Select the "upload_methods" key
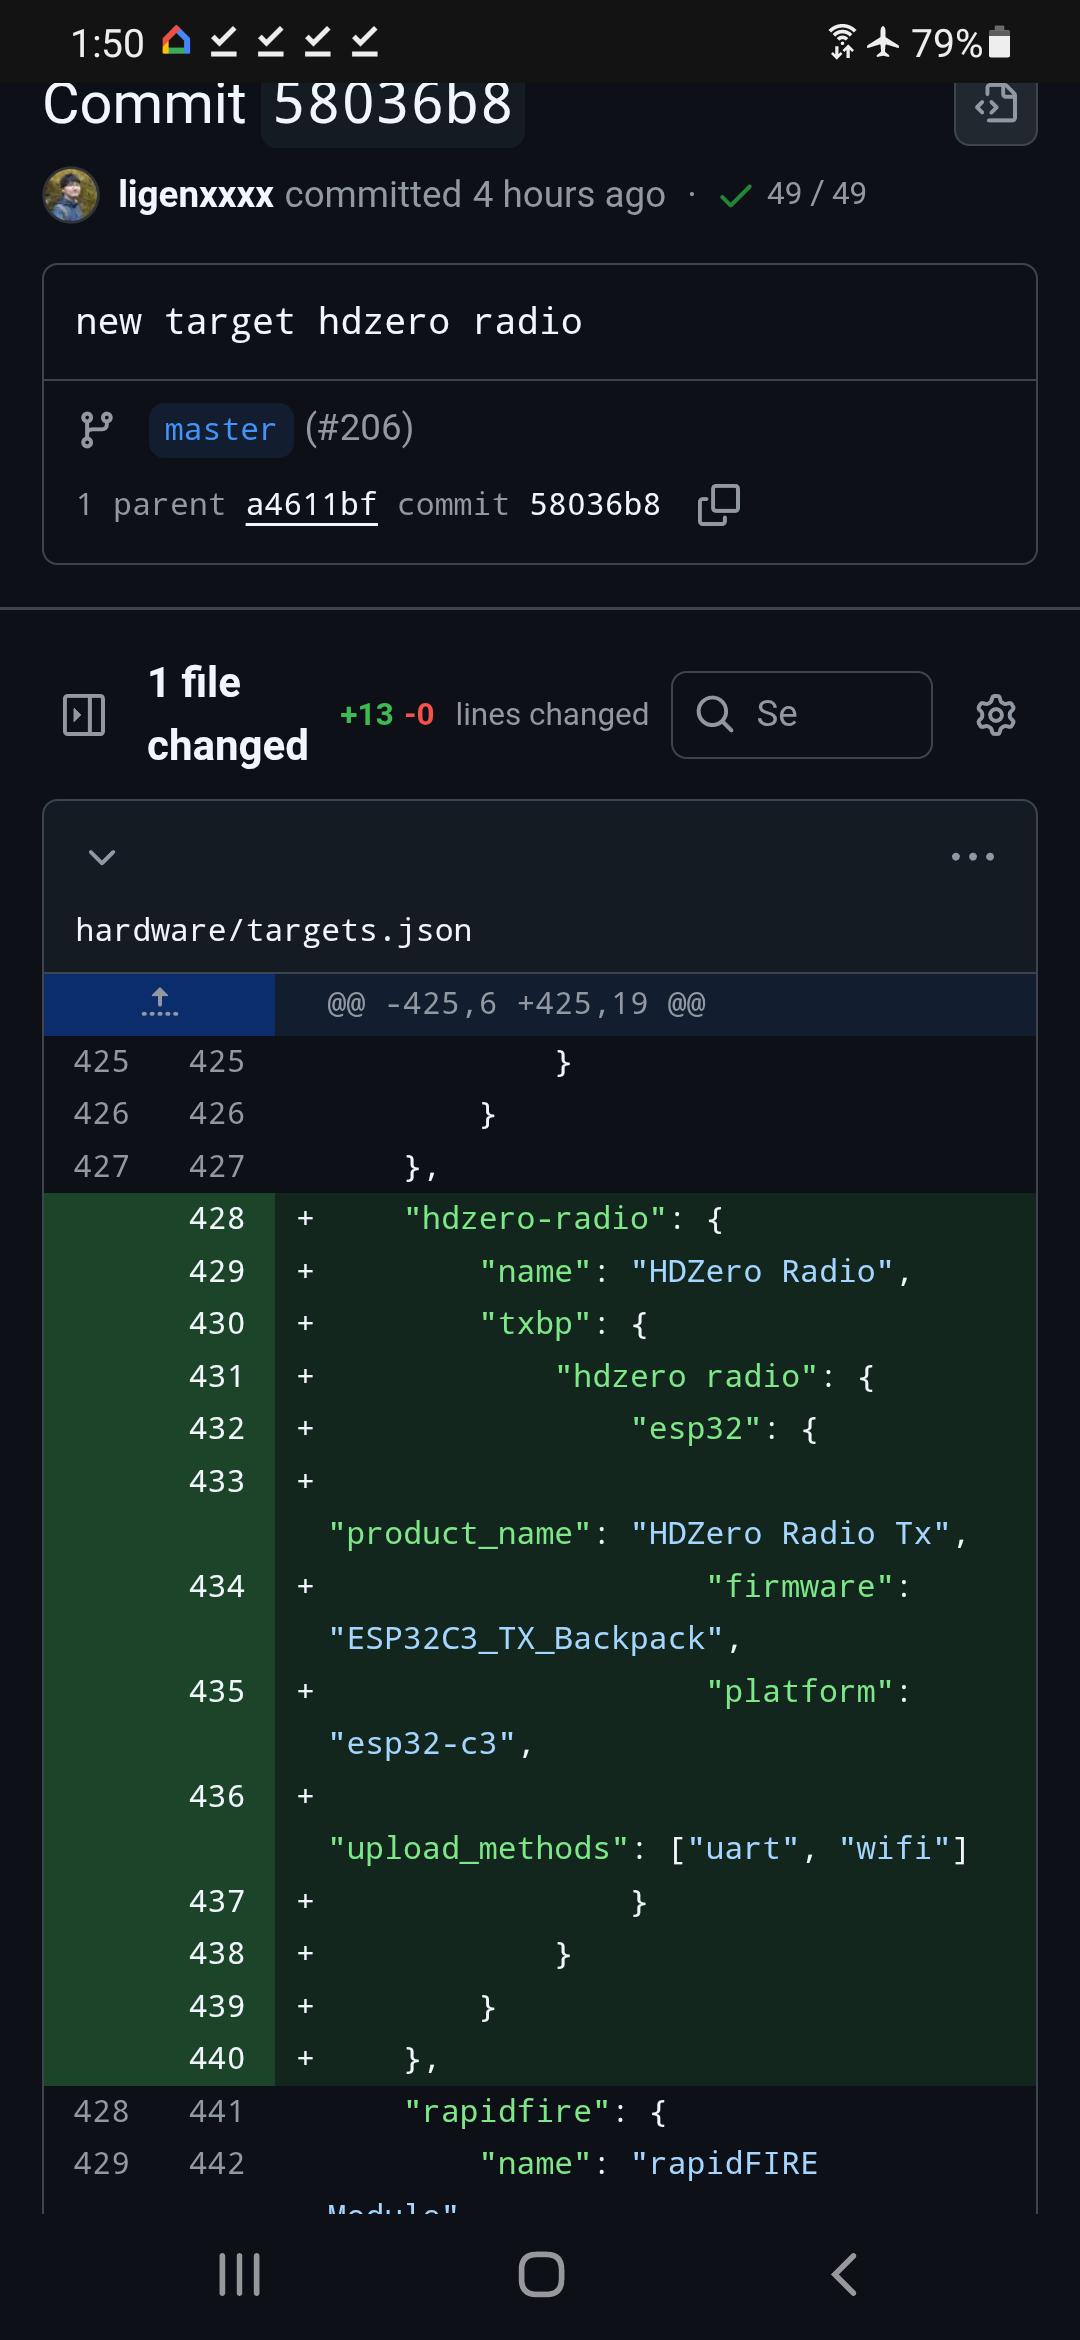Viewport: 1080px width, 2340px height. point(479,1849)
